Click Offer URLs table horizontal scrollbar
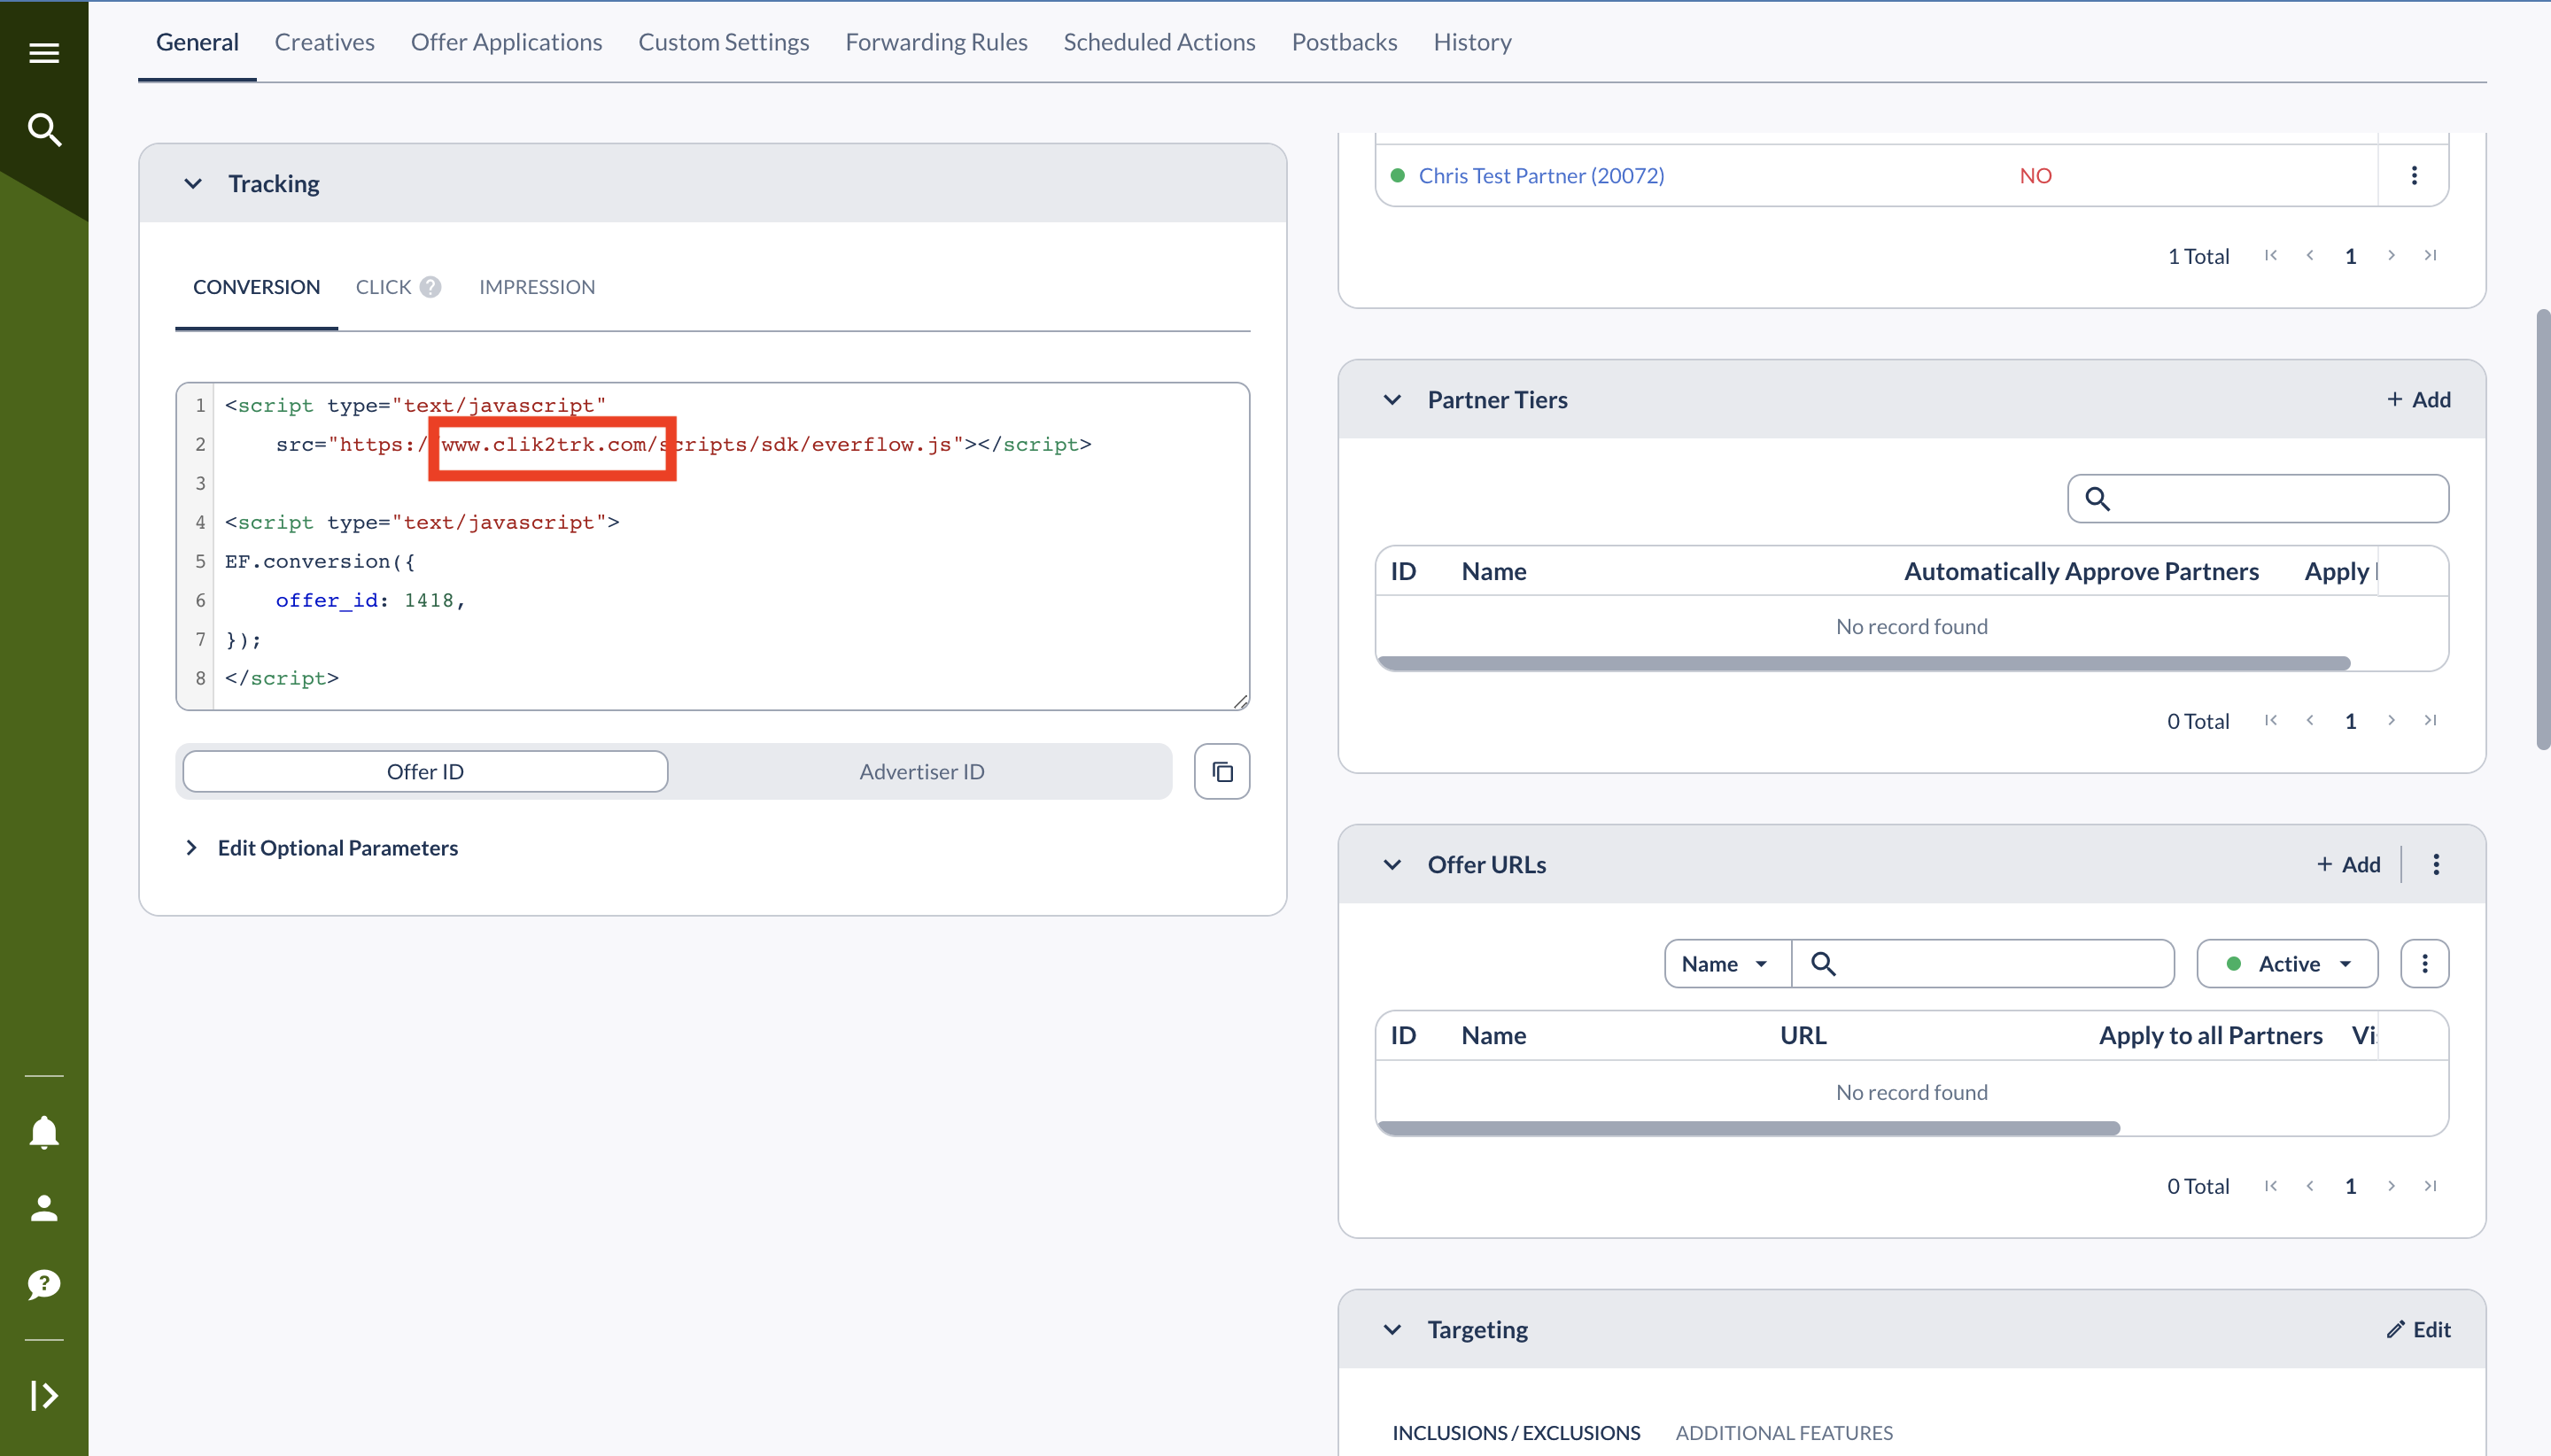This screenshot has width=2551, height=1456. (x=1748, y=1127)
